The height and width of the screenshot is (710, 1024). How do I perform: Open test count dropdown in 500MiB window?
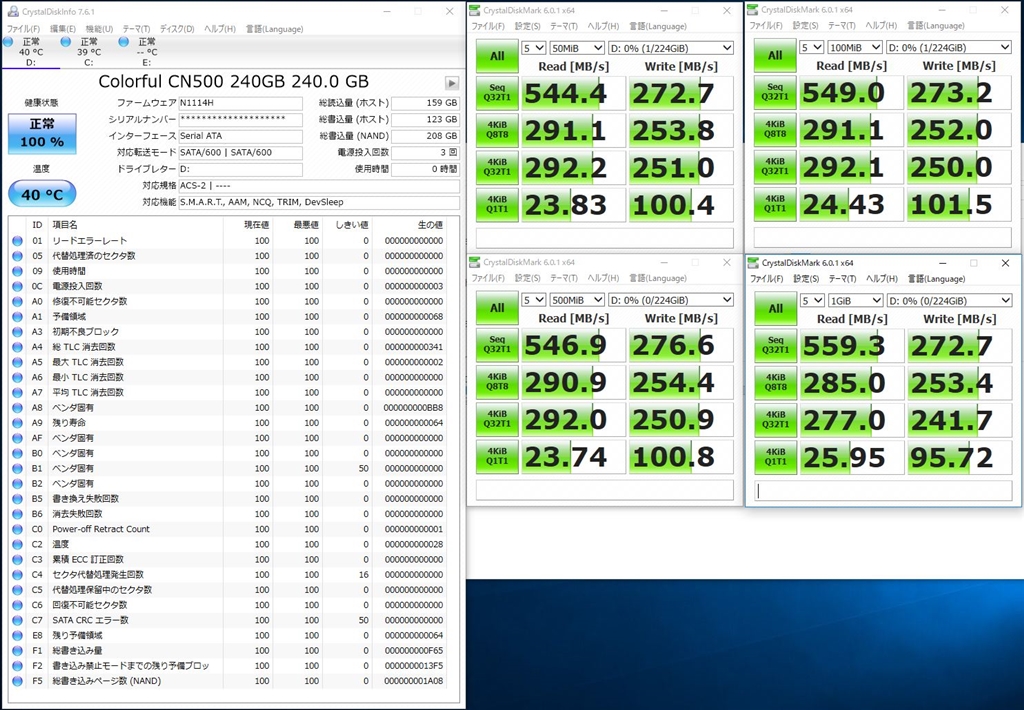[533, 300]
